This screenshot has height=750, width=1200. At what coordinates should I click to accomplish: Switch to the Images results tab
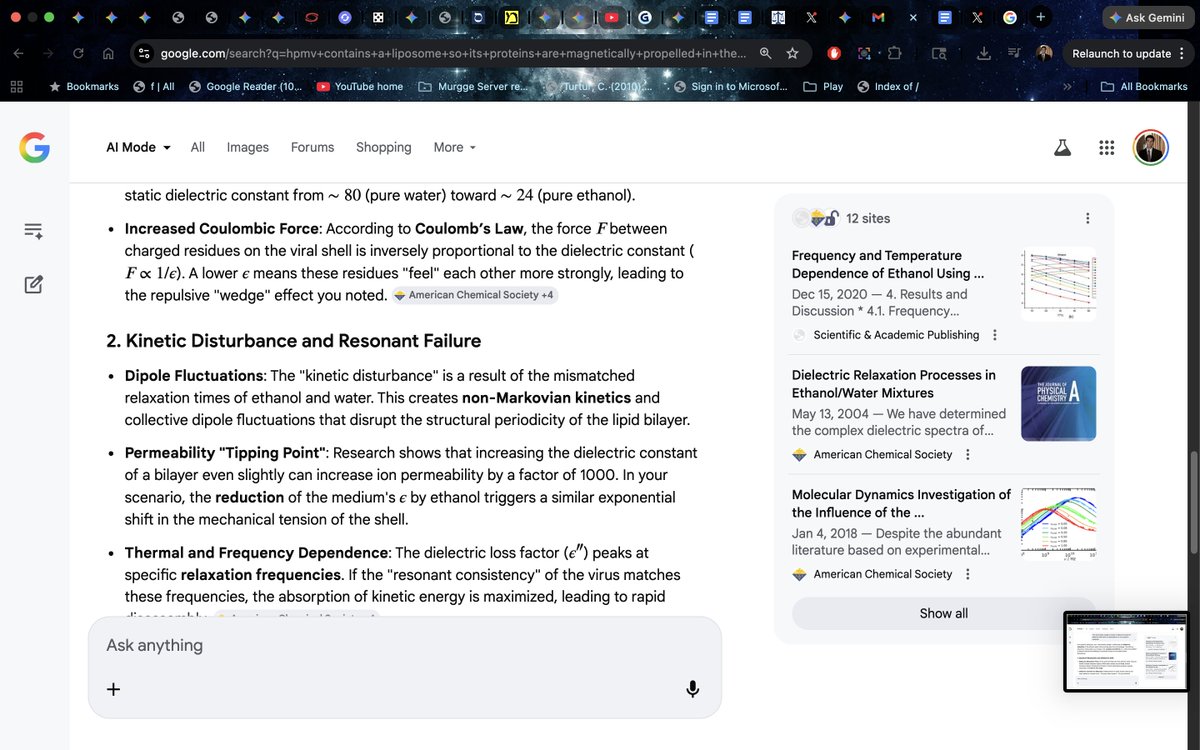coord(248,147)
